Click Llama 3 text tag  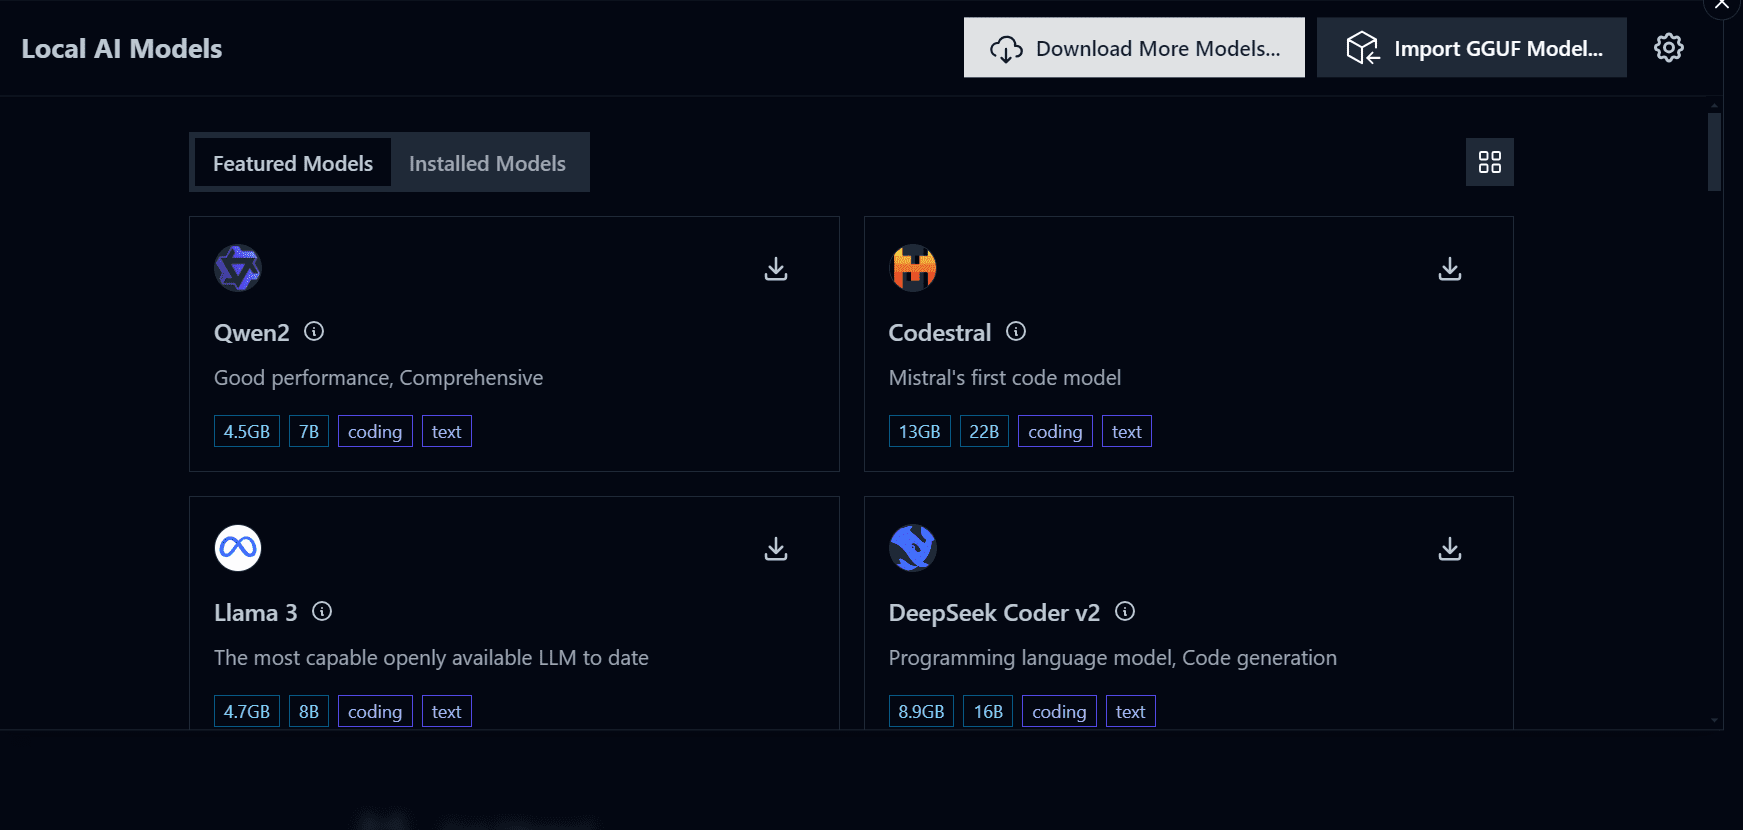447,711
